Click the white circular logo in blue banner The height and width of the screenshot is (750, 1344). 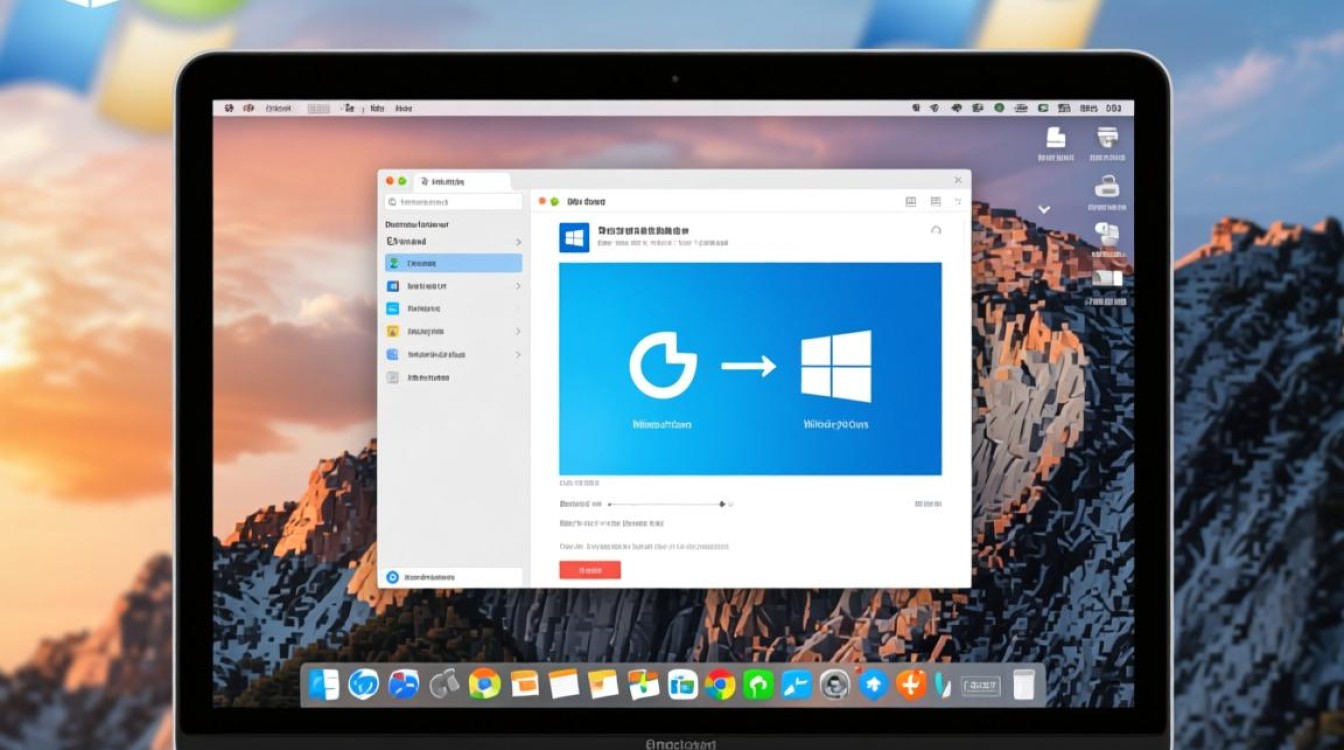[x=662, y=366]
